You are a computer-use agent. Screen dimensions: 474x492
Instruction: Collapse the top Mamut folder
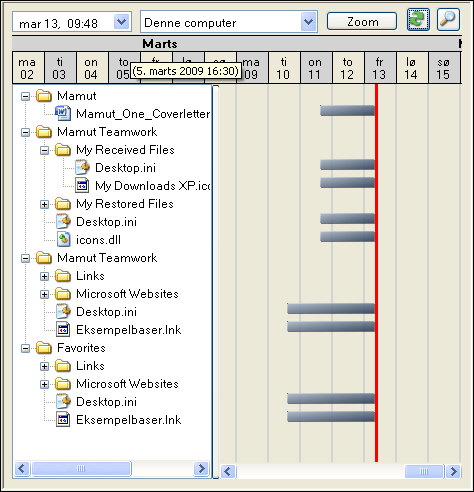[x=25, y=96]
